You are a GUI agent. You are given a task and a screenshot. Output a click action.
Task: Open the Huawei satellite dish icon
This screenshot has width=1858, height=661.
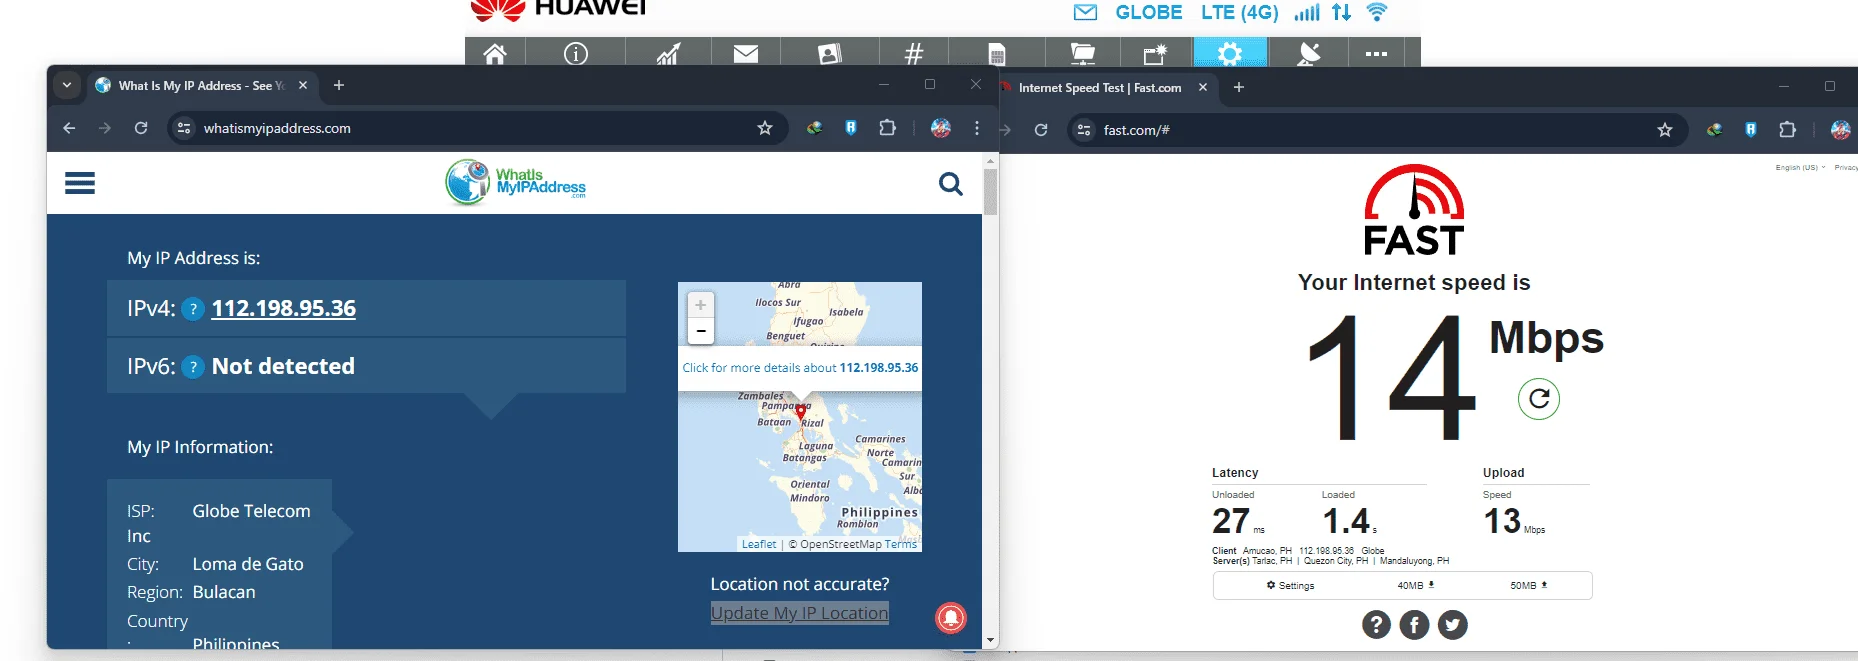(x=1308, y=54)
